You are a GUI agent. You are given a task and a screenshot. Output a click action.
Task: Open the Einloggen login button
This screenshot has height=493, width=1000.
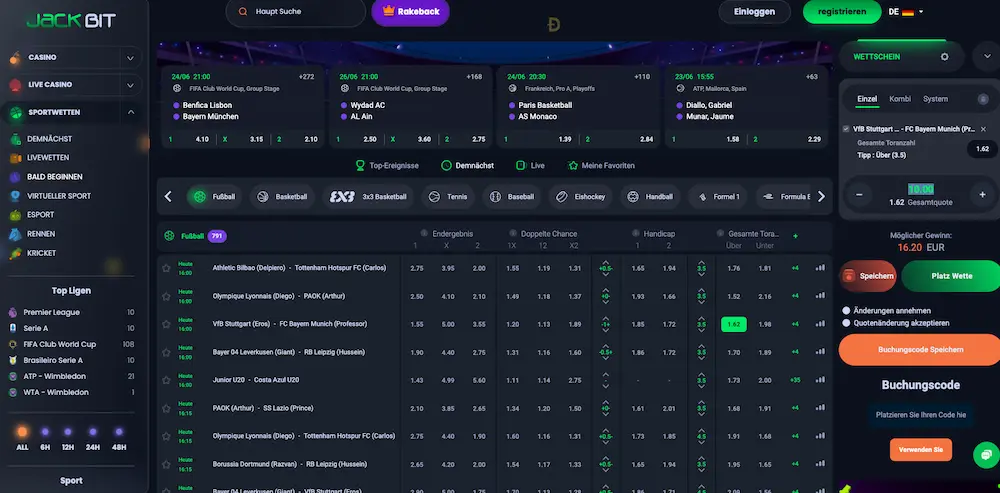click(x=754, y=11)
